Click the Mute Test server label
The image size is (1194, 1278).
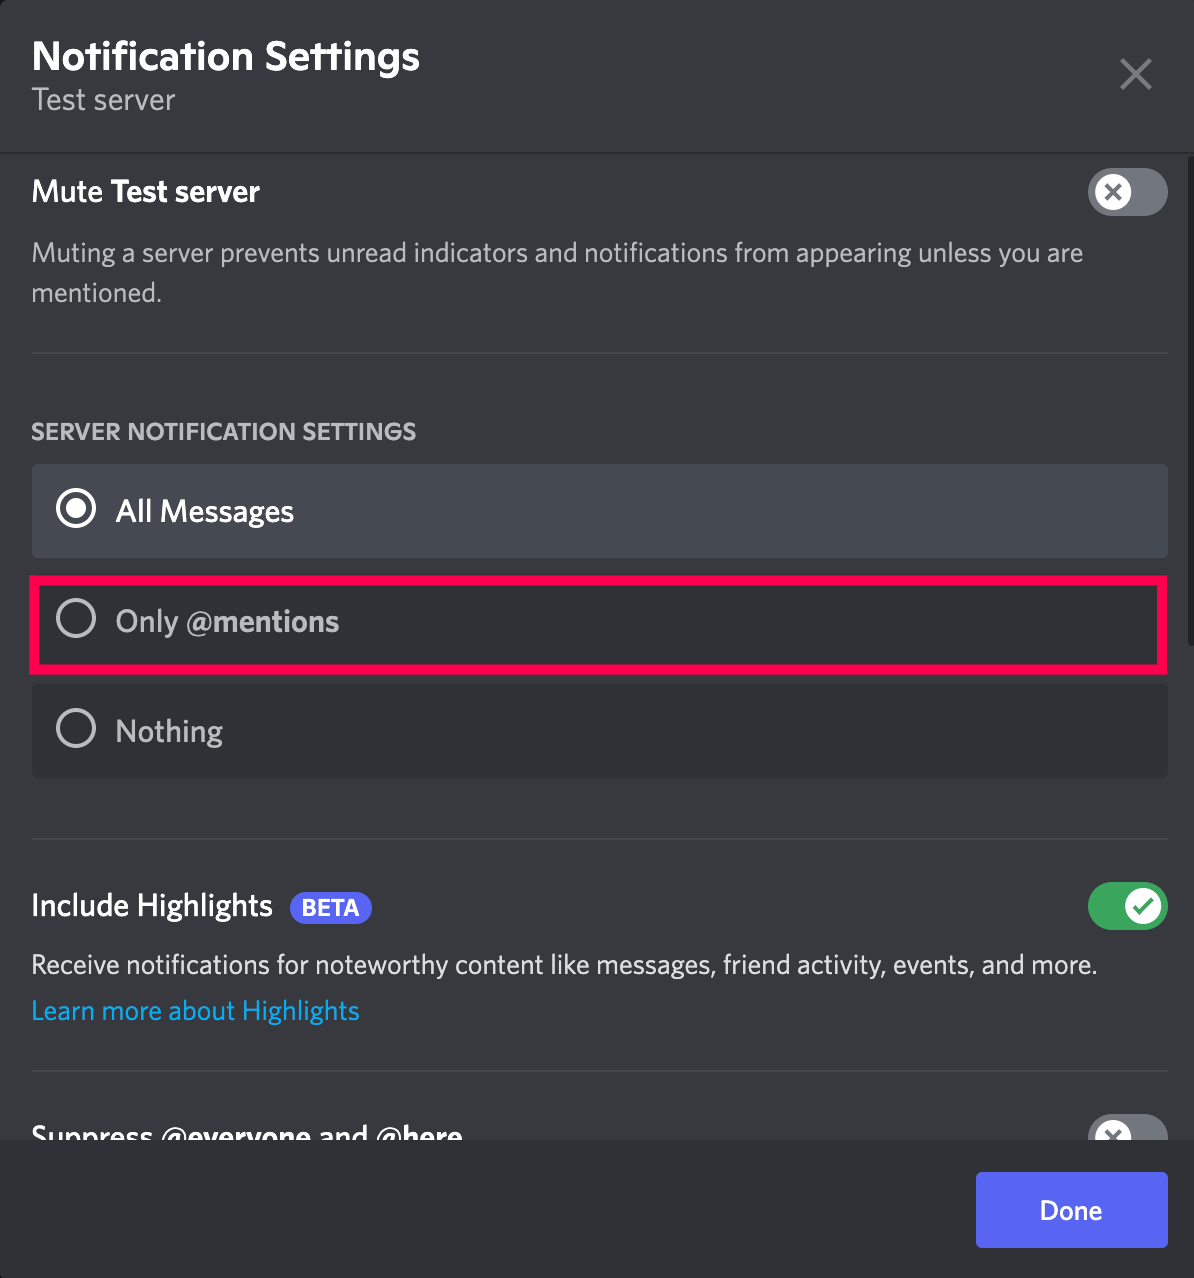click(x=145, y=191)
